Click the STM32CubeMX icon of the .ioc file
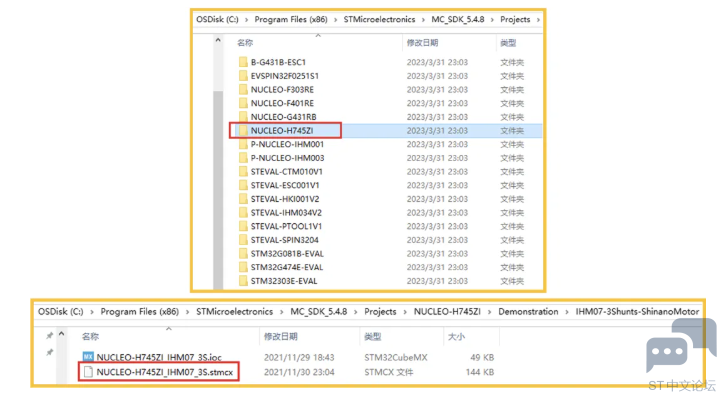The image size is (725, 401). [87, 357]
